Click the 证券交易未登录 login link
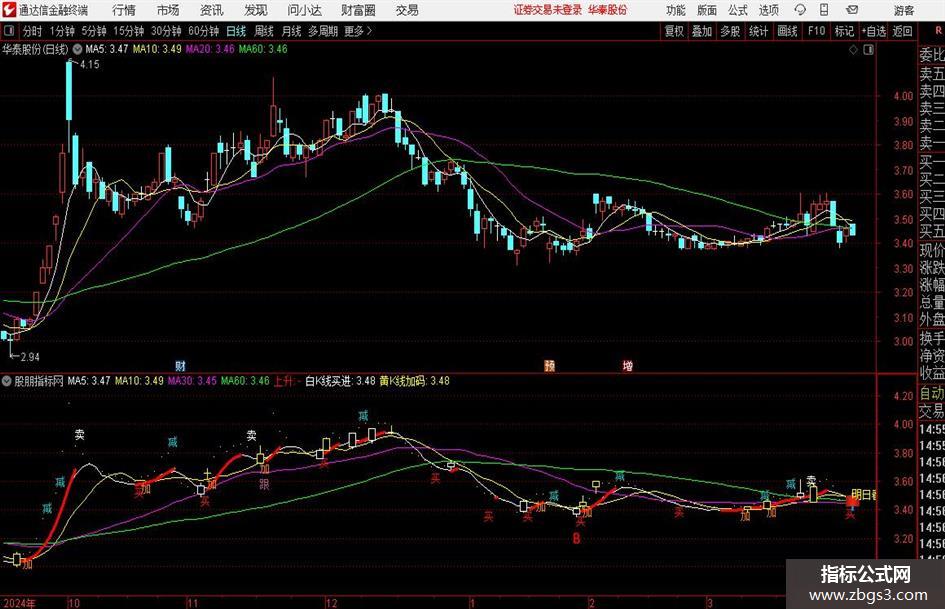Viewport: 945px width, 609px height. pyautogui.click(x=547, y=10)
